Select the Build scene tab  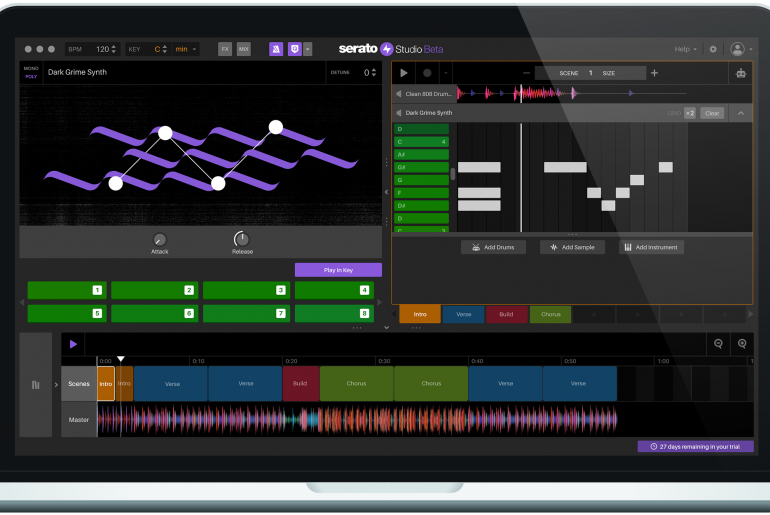(507, 314)
